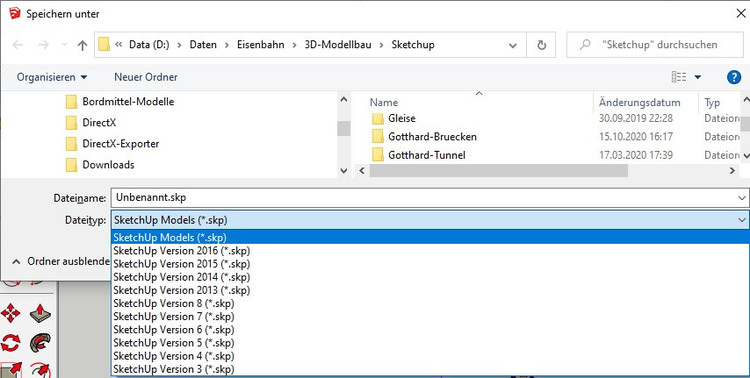
Task: Open the help question mark icon
Action: tap(734, 77)
